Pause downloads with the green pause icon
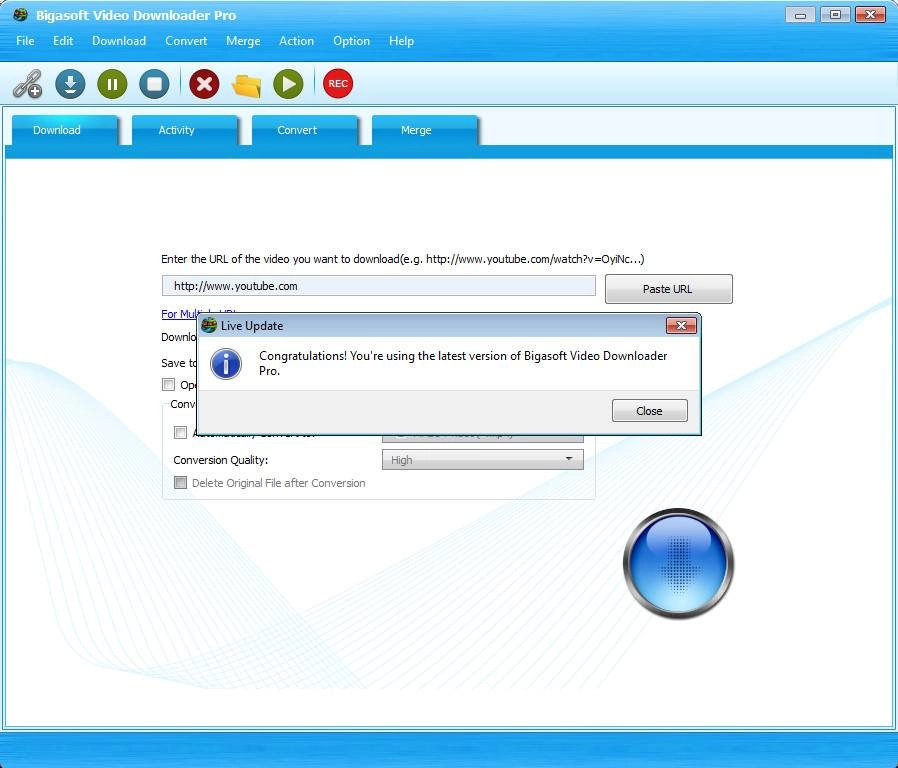The width and height of the screenshot is (898, 768). 112,84
